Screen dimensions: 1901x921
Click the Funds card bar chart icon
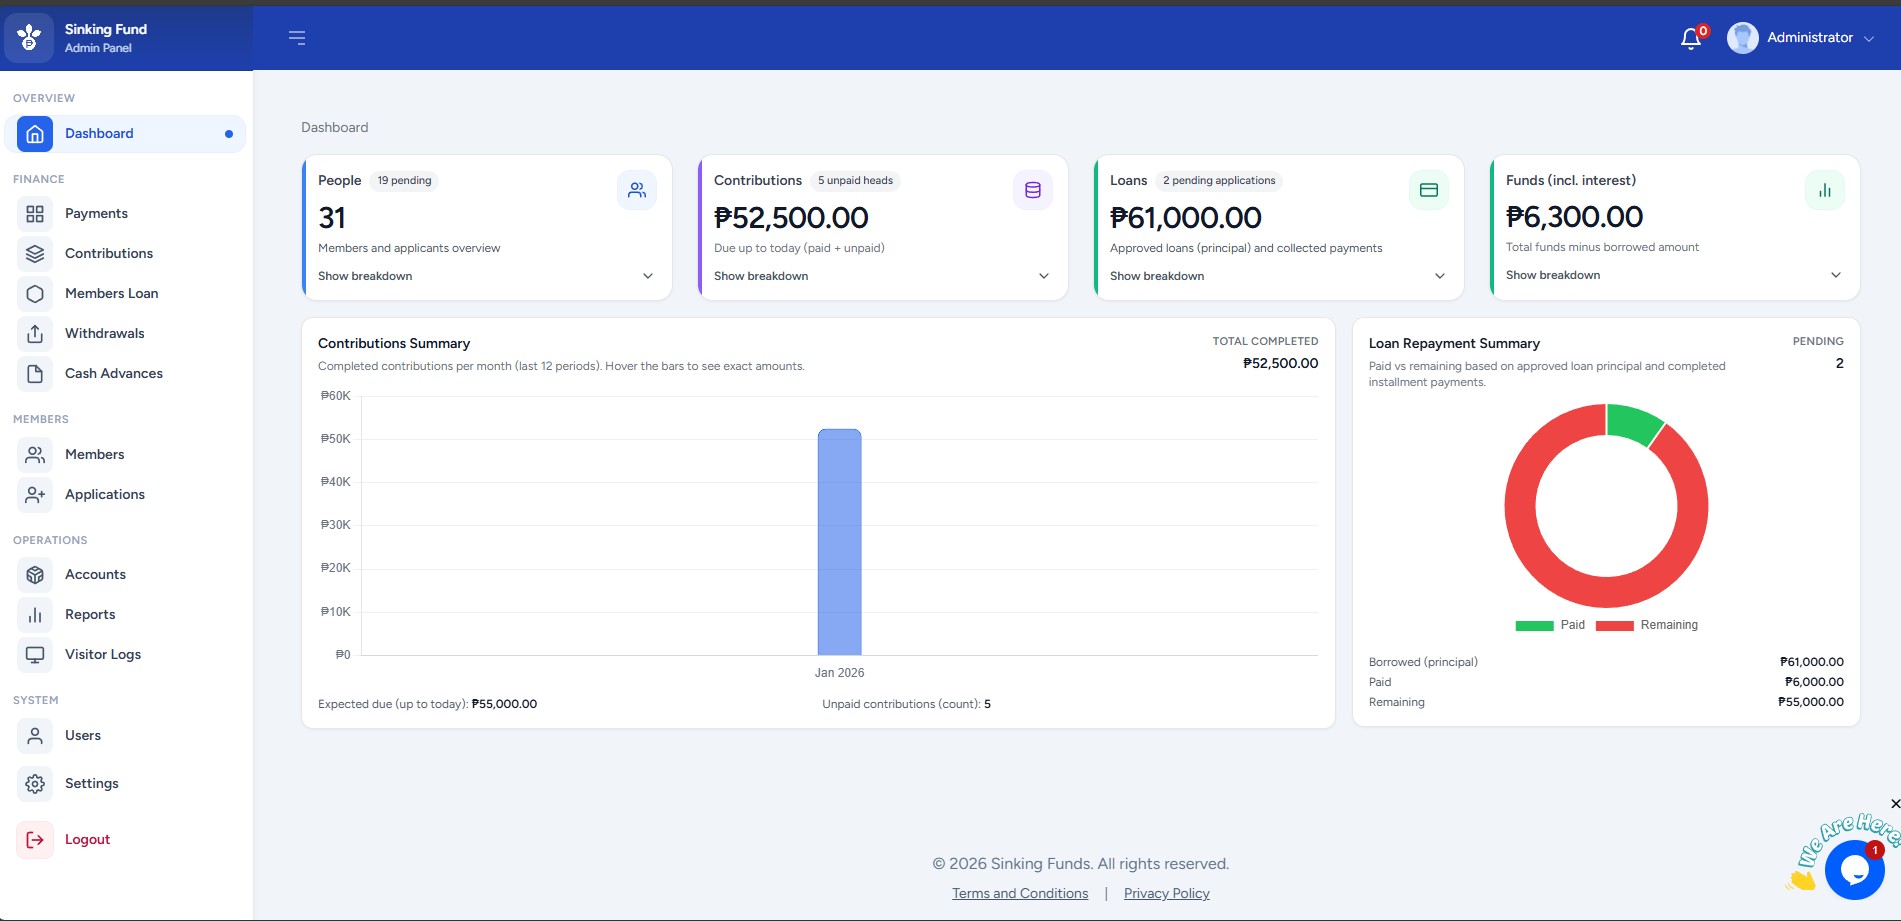coord(1824,190)
